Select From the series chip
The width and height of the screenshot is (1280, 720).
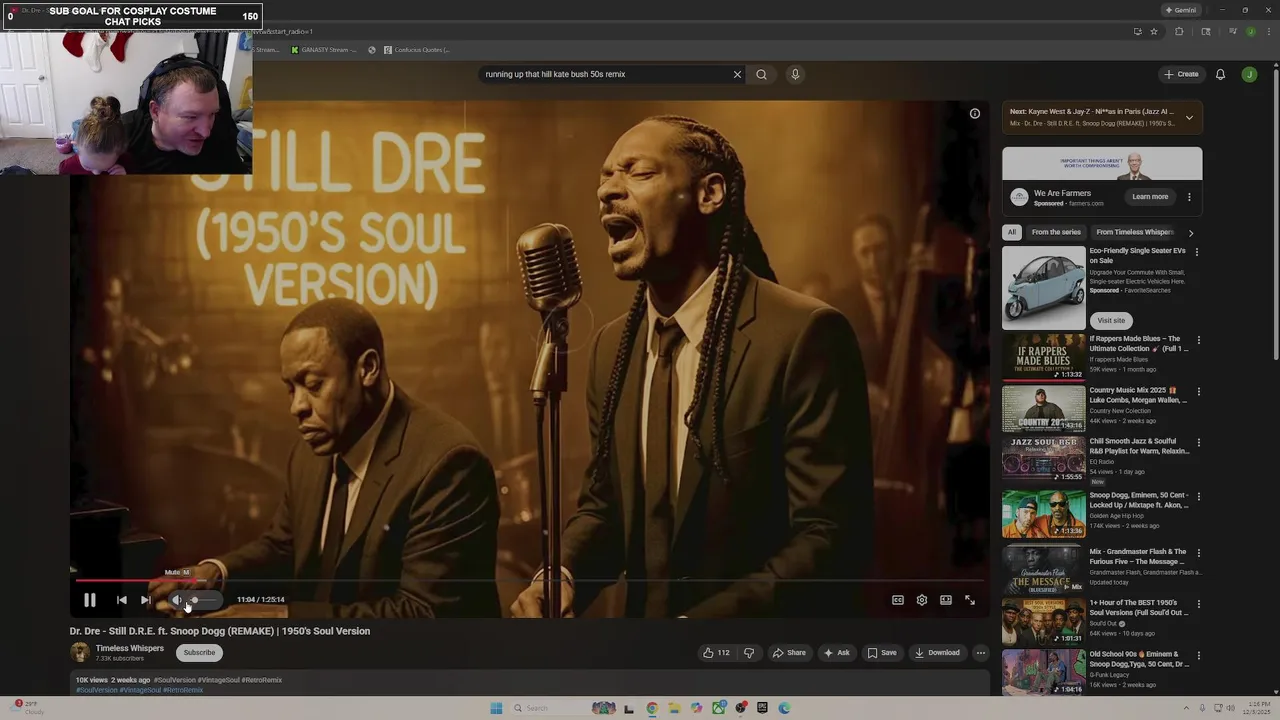tap(1056, 232)
